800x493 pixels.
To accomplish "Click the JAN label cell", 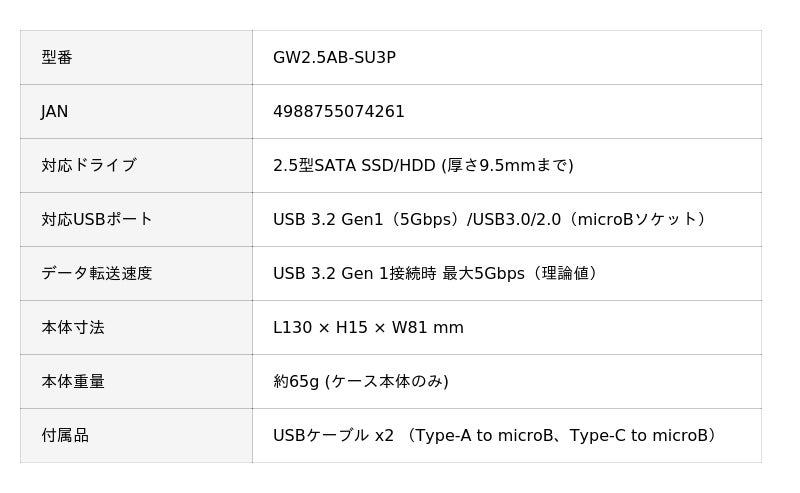I will click(x=55, y=112).
